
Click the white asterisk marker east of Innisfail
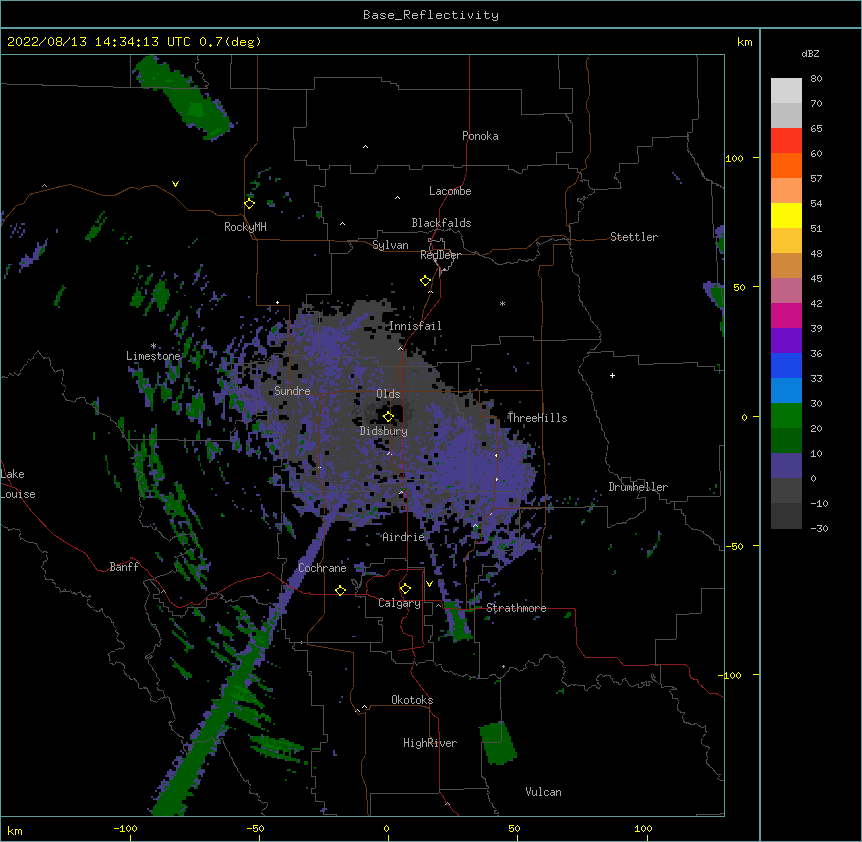point(502,303)
